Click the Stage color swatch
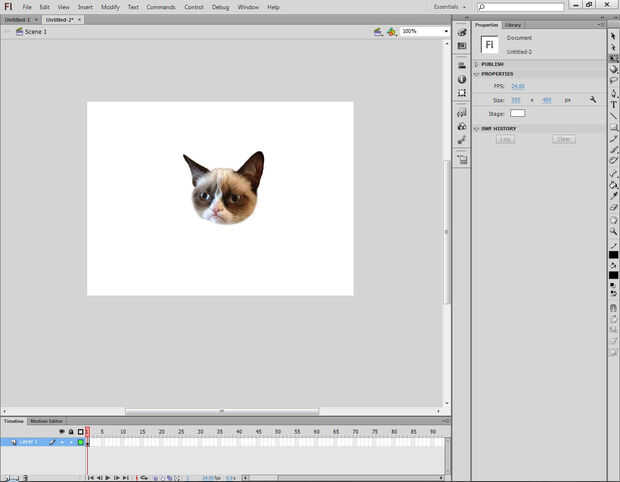The height and width of the screenshot is (482, 620). pos(517,114)
